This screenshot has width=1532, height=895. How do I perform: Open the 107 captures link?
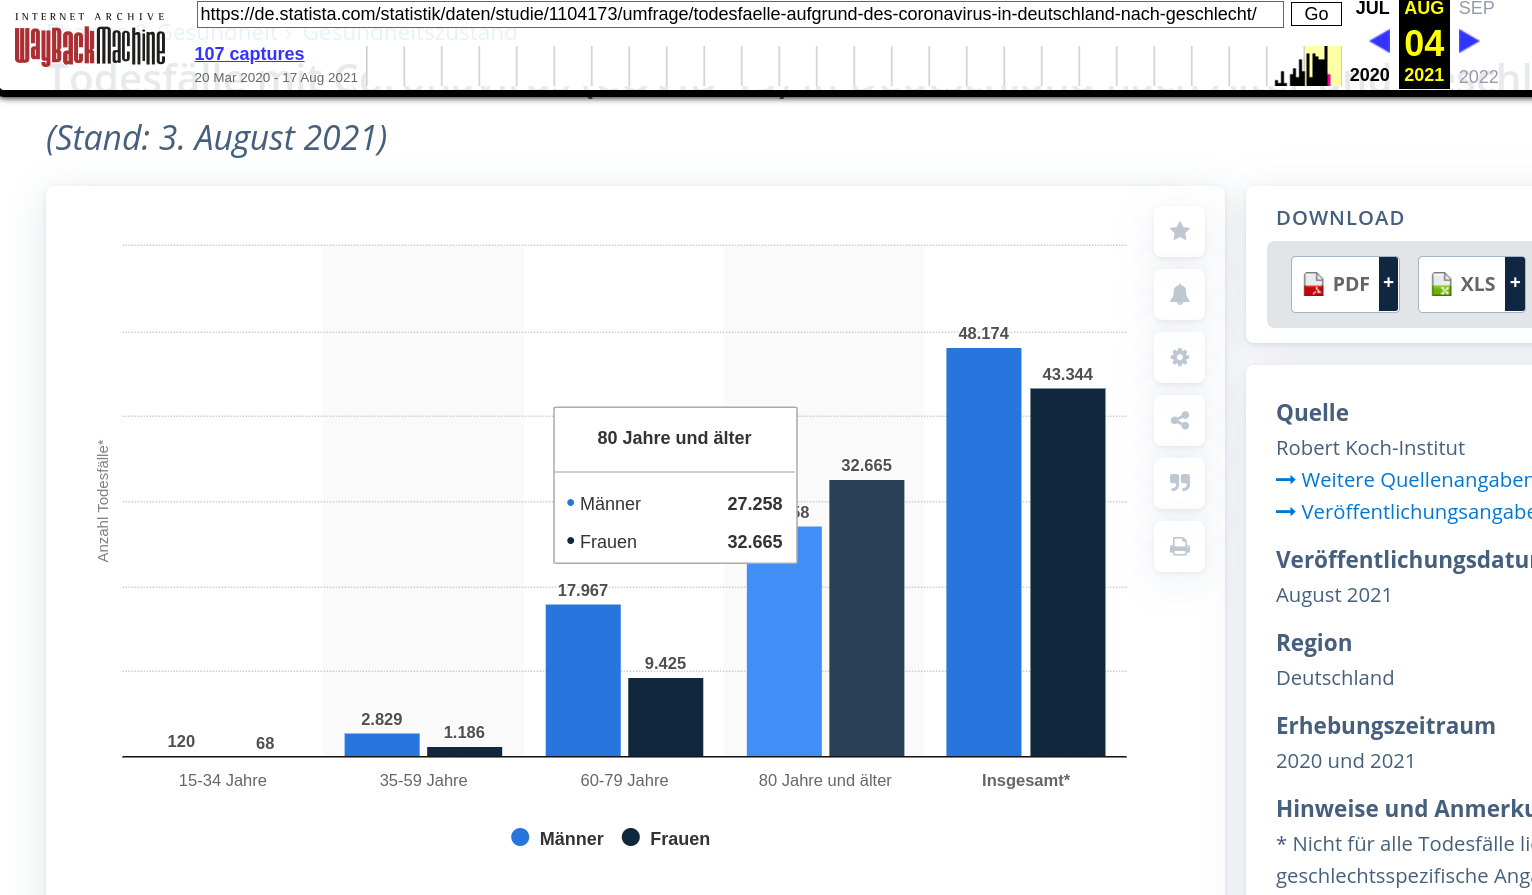[249, 54]
